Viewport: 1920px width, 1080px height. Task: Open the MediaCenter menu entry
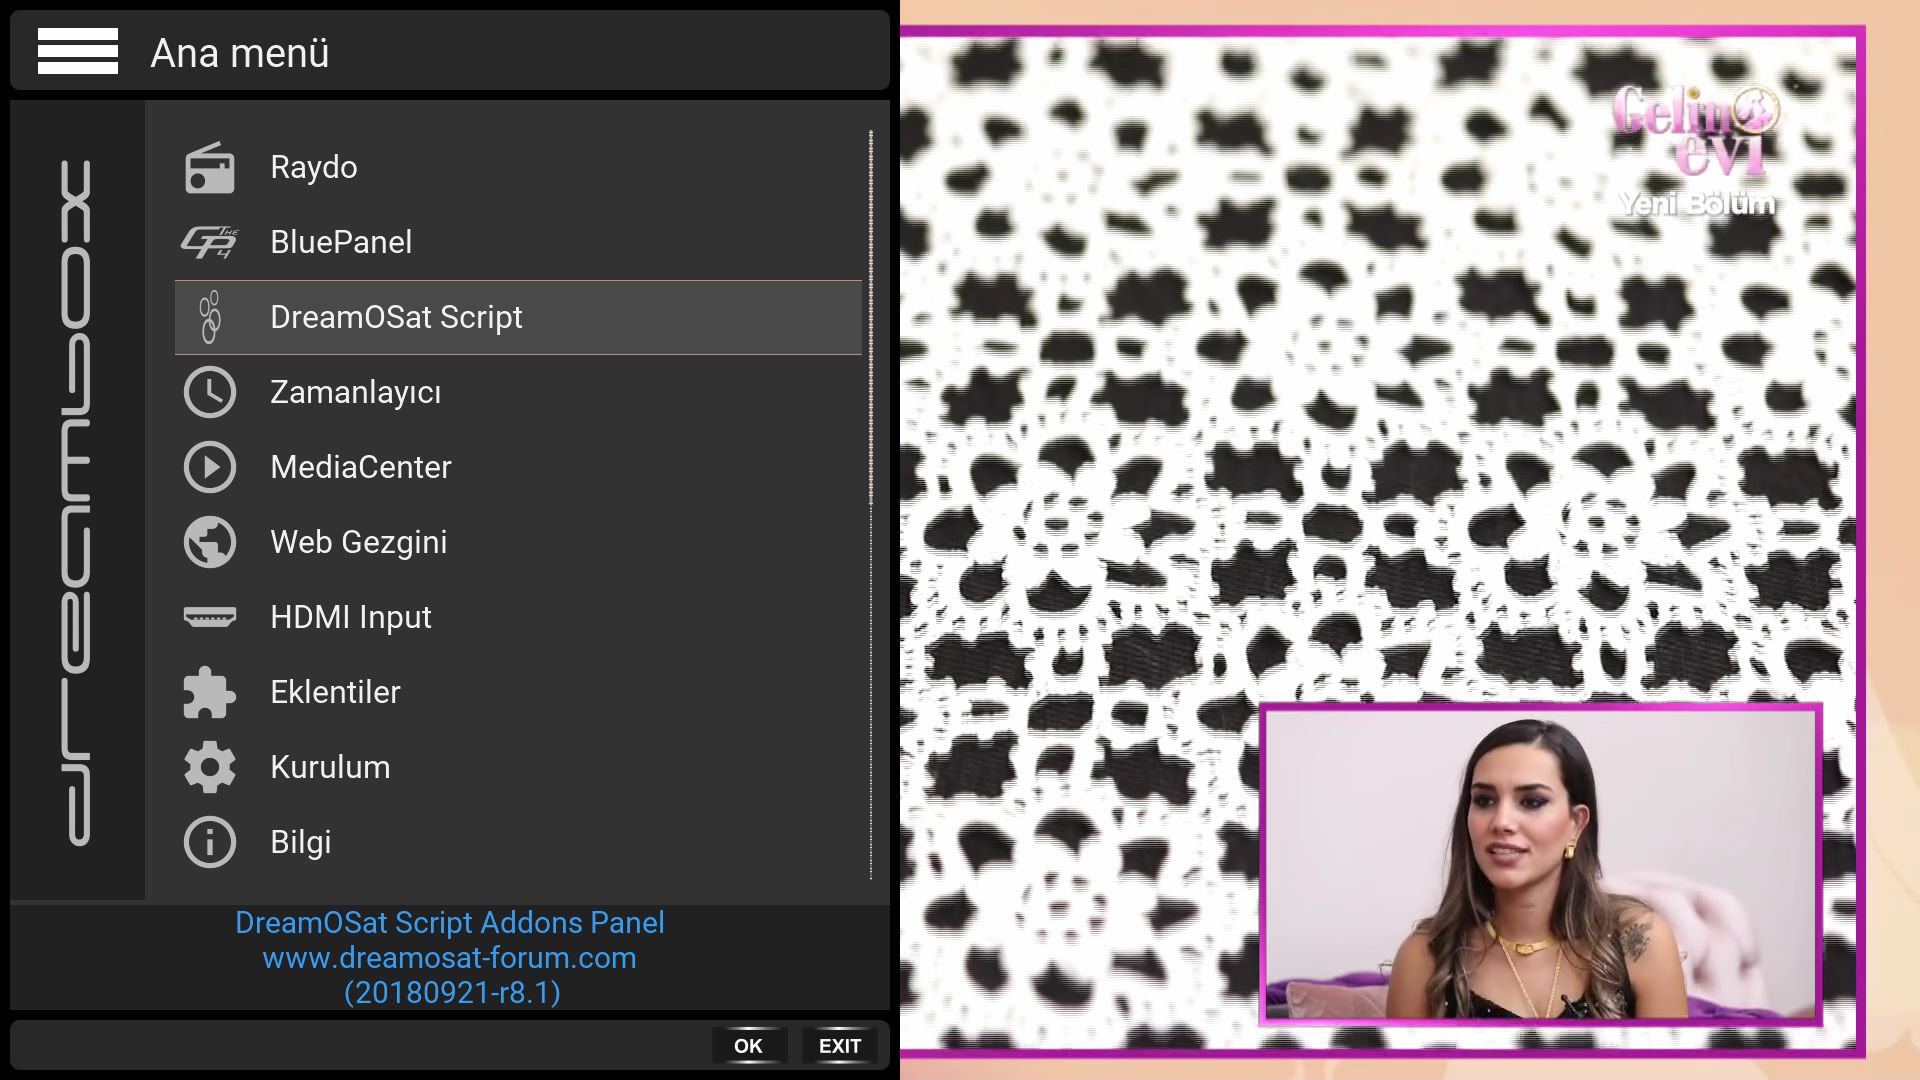tap(518, 467)
